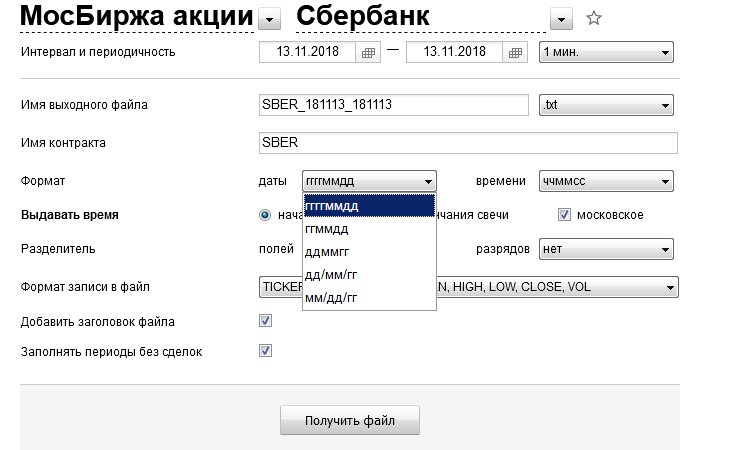The width and height of the screenshot is (750, 450).
Task: Click the contract name field SBER
Action: point(468,143)
